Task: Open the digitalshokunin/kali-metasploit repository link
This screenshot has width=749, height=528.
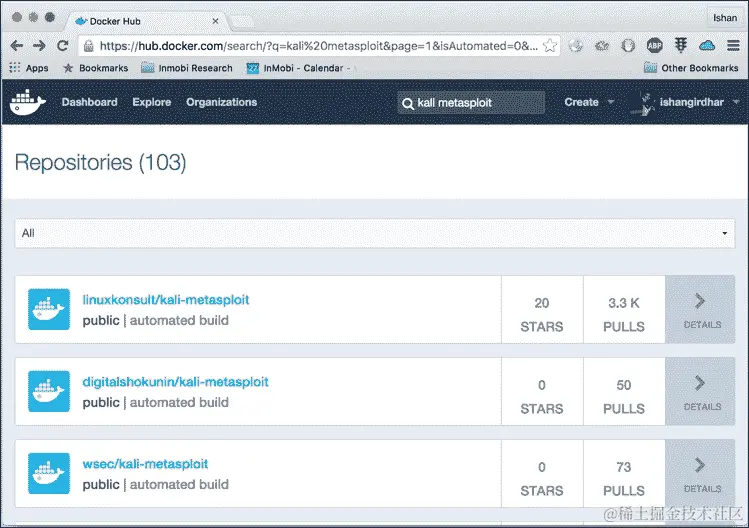Action: (175, 382)
